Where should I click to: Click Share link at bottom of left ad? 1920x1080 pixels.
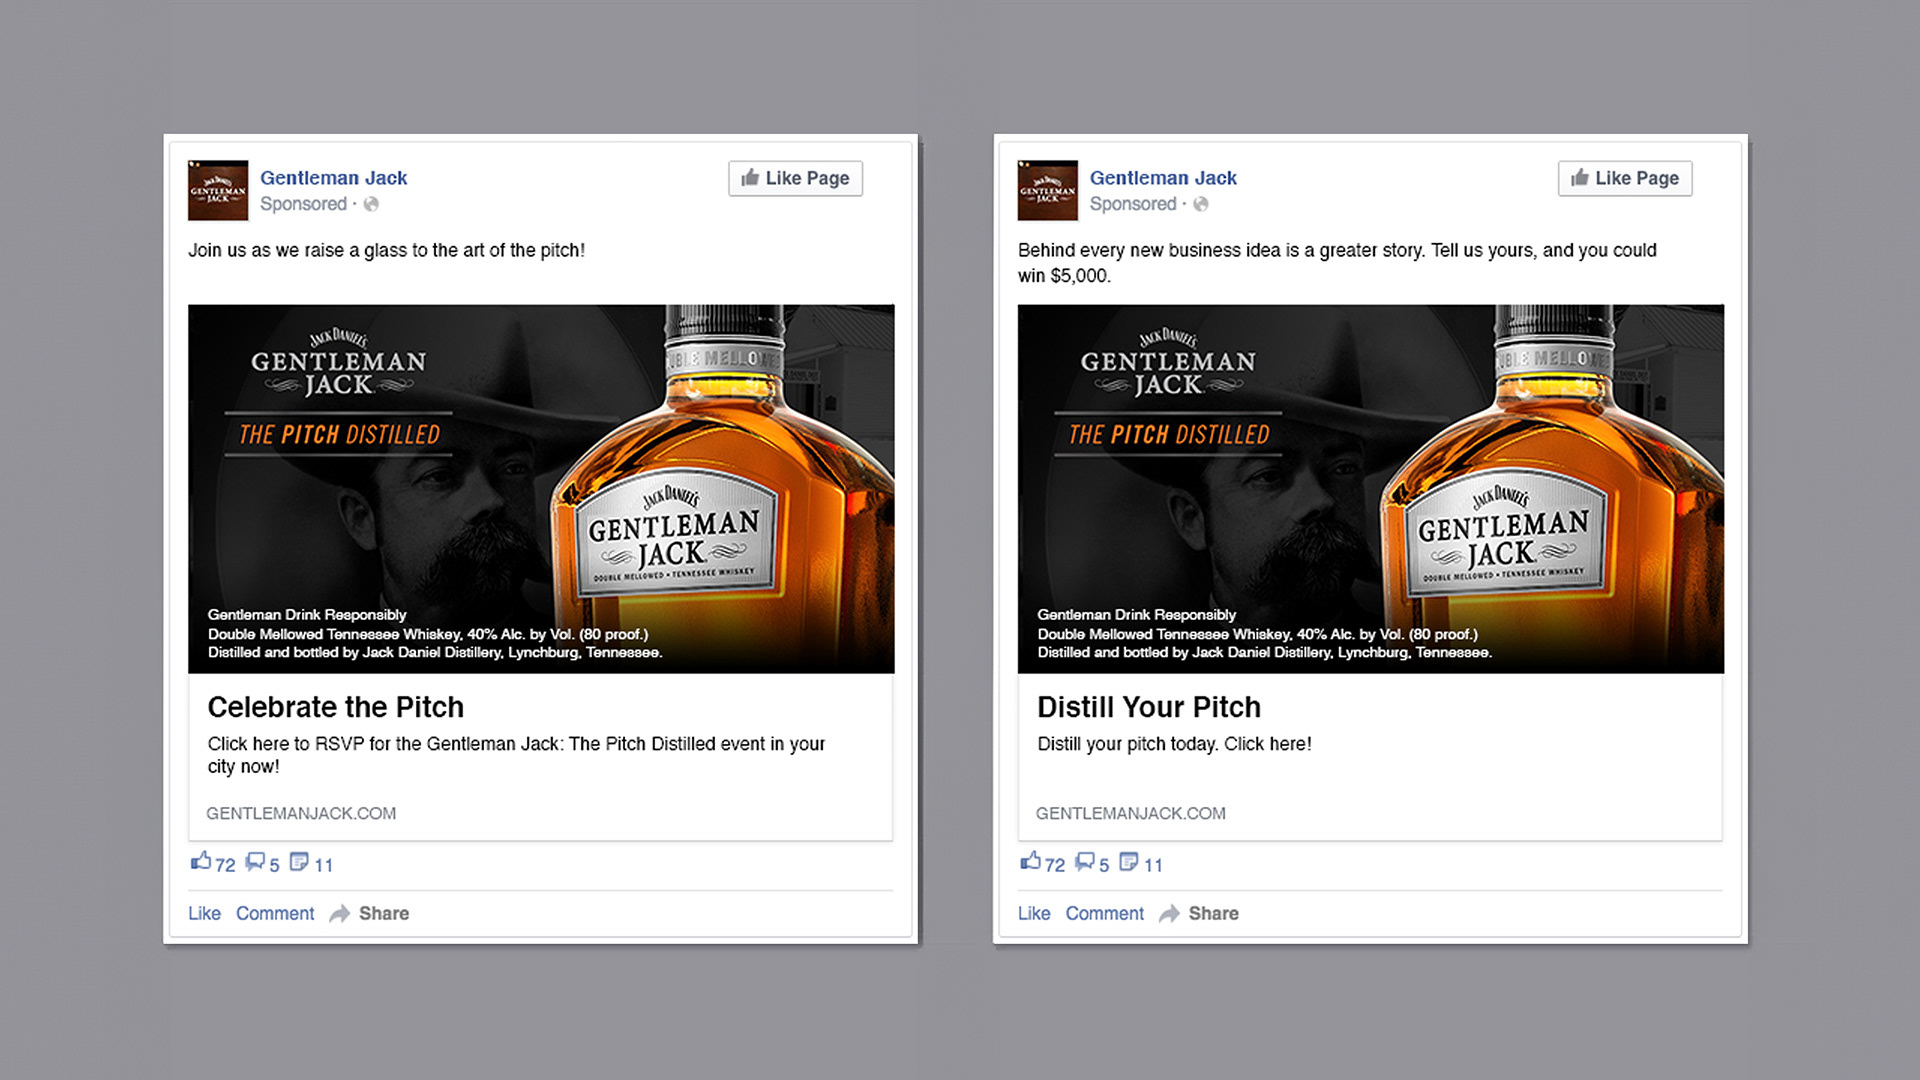(x=370, y=913)
